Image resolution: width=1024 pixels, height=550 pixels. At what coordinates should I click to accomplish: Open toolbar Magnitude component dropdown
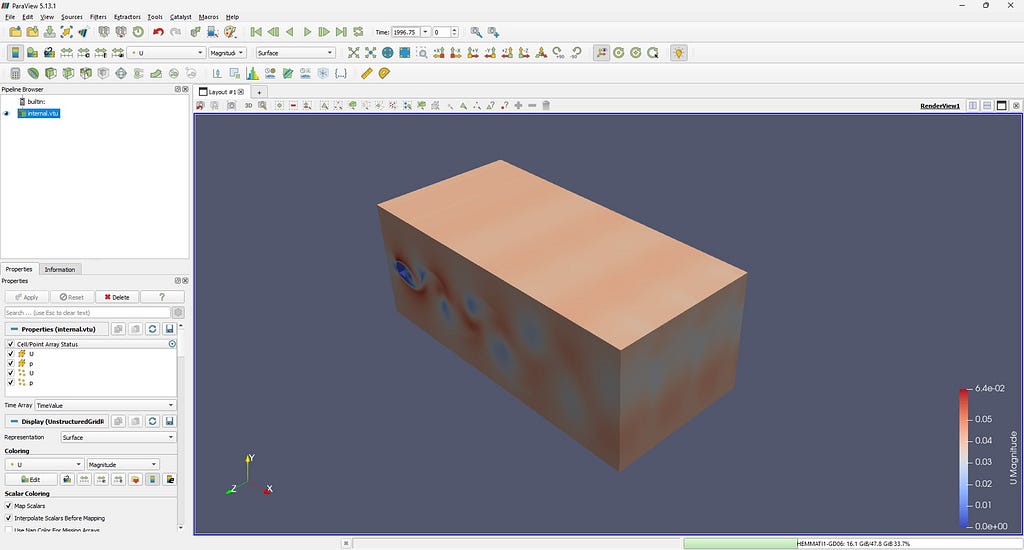point(227,53)
